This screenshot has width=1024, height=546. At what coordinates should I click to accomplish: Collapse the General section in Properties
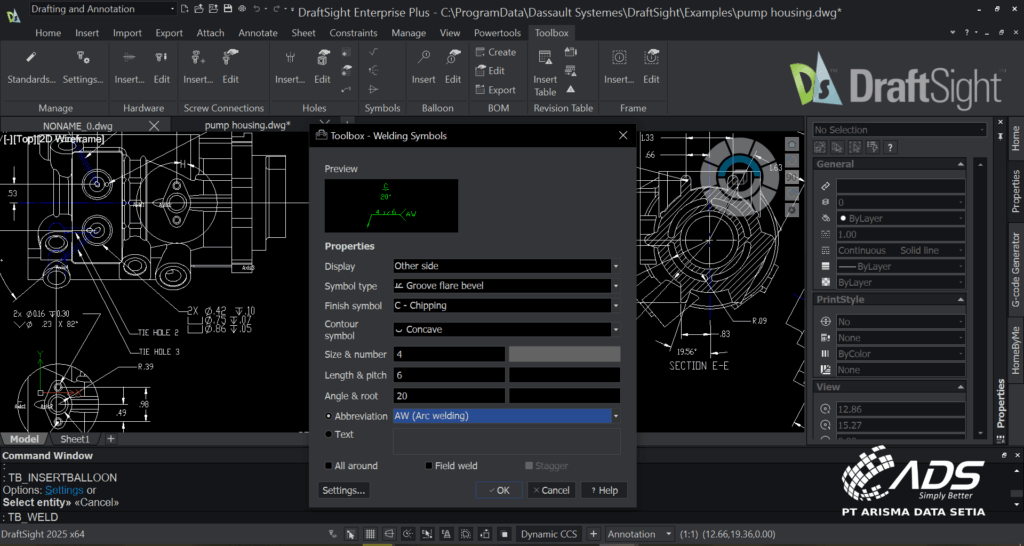point(961,164)
